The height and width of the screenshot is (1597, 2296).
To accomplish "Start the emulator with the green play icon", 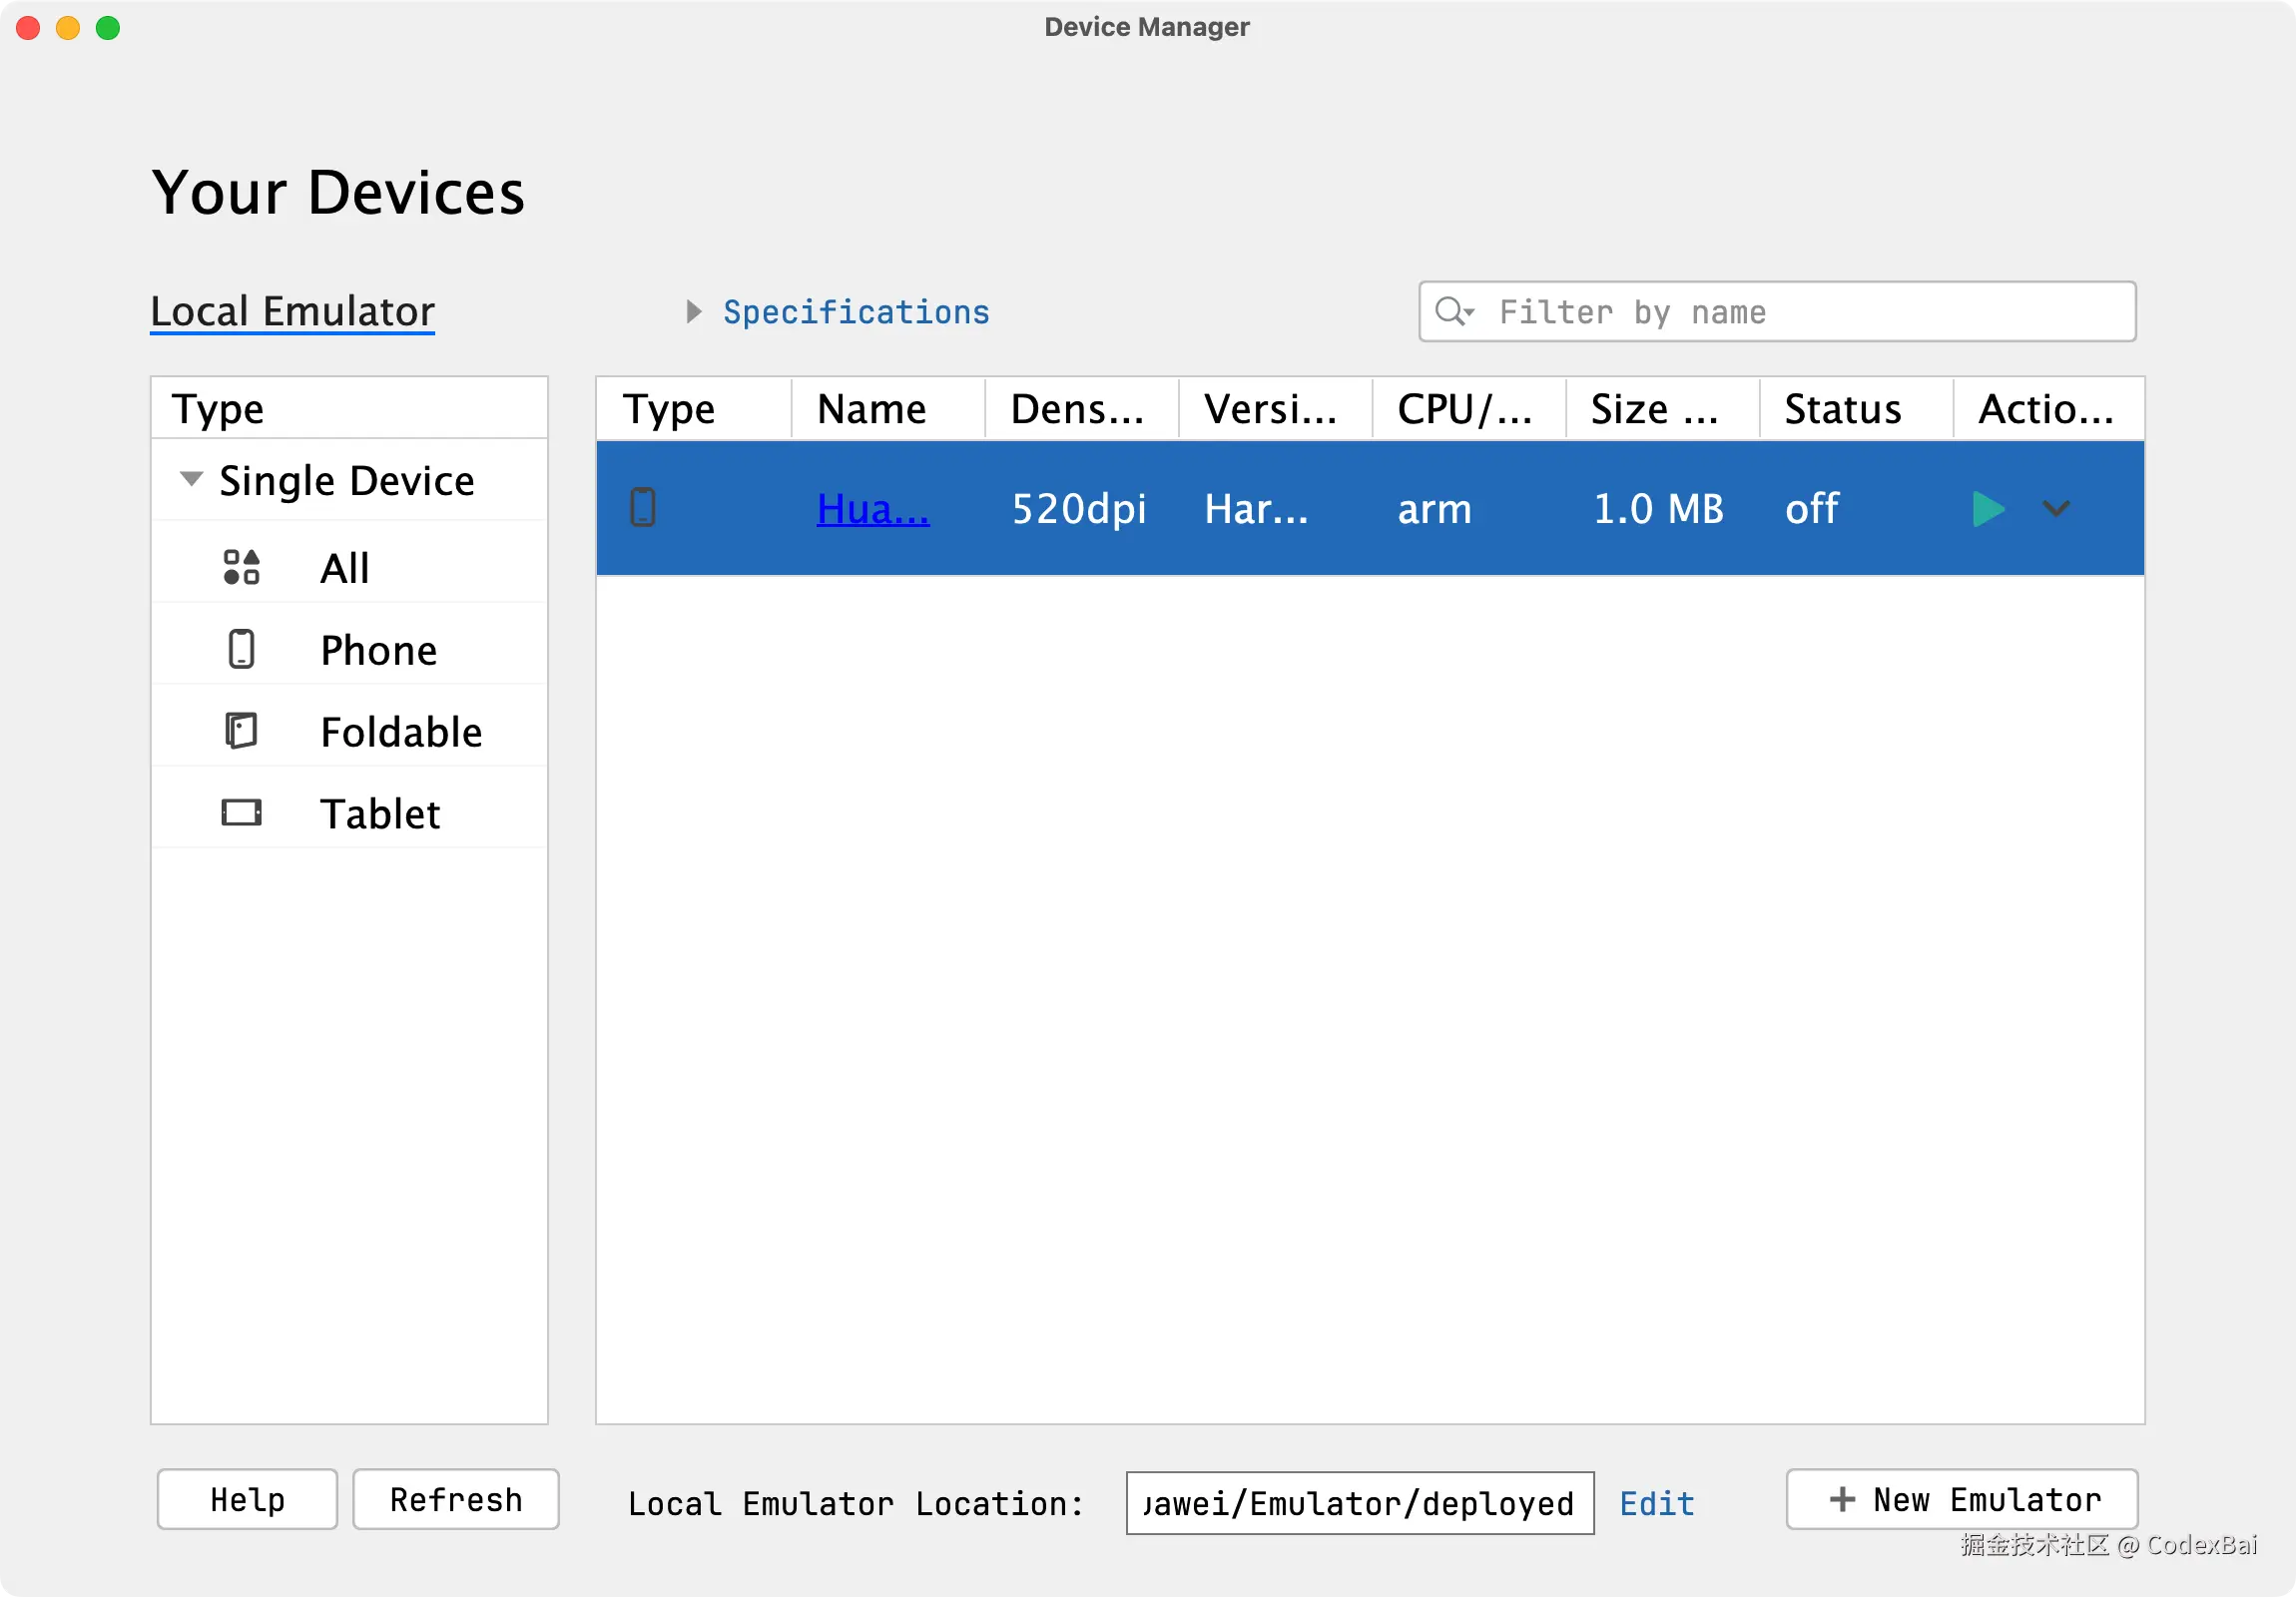I will pyautogui.click(x=1987, y=509).
